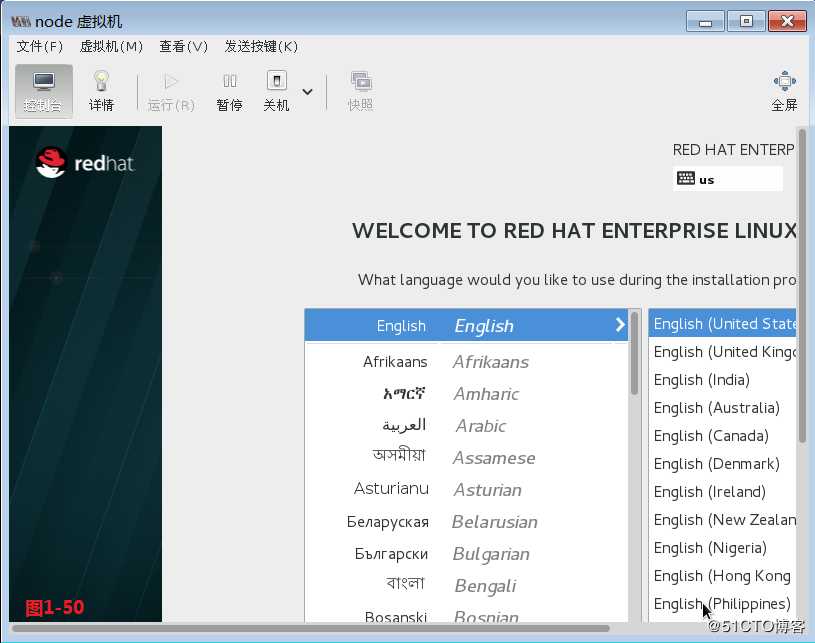Shut down the VM via 关机 icon
815x643 pixels.
[x=276, y=91]
